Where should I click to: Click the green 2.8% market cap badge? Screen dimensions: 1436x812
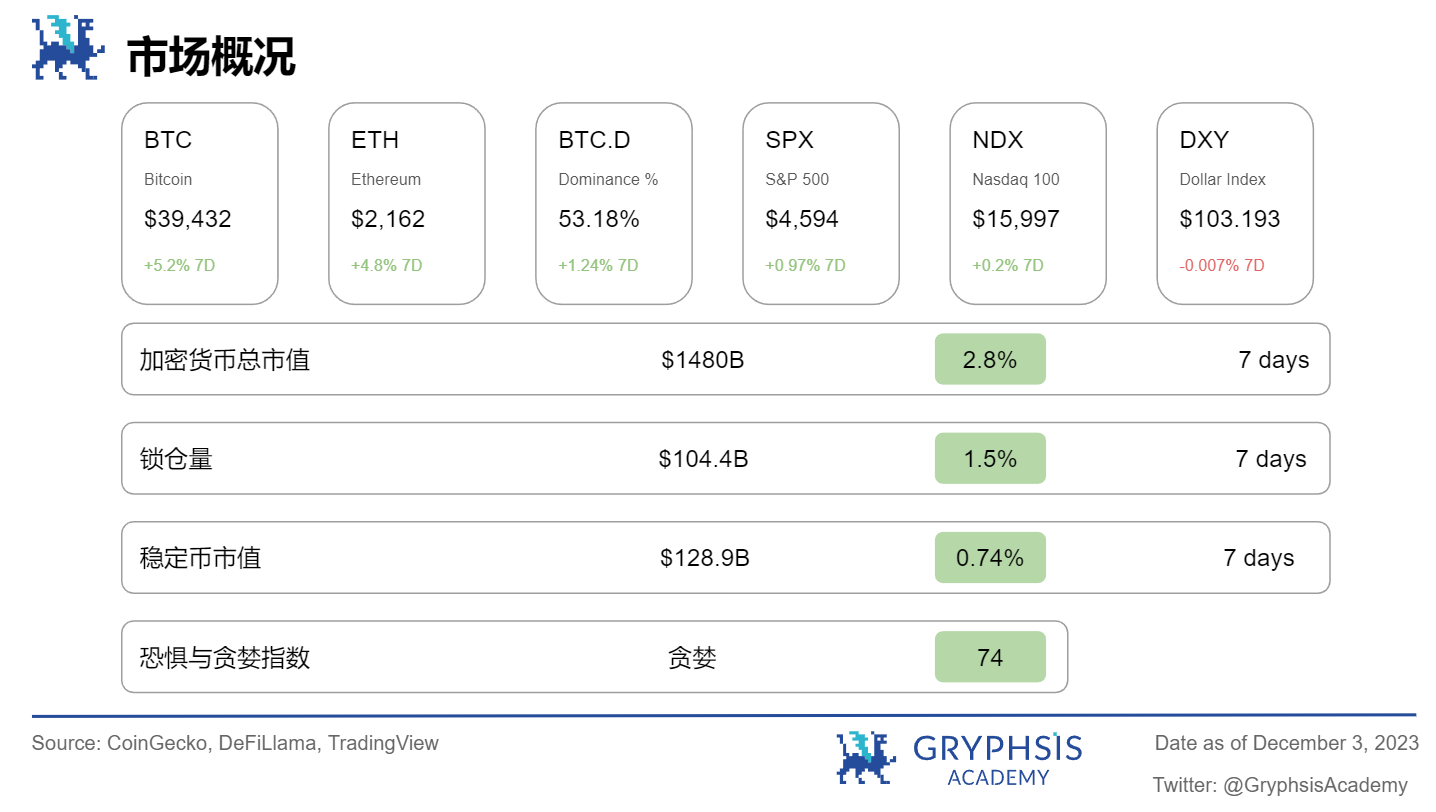coord(990,359)
